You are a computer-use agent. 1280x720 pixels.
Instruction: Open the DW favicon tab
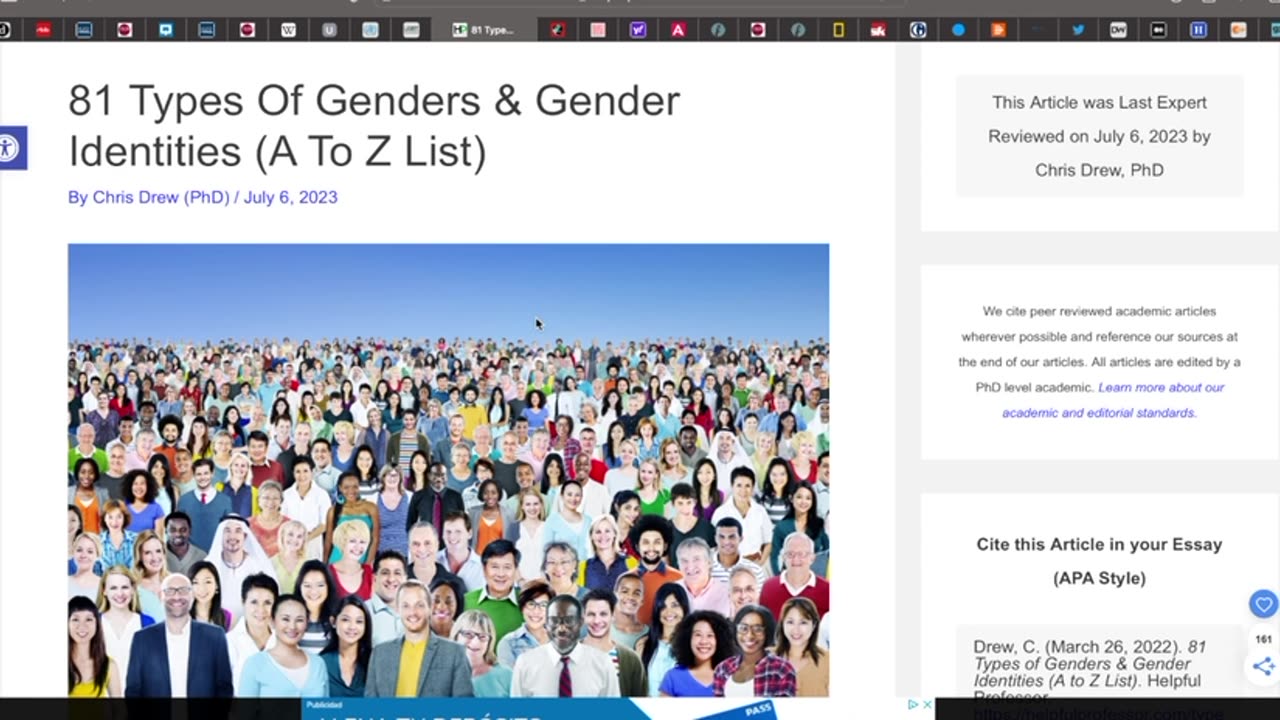(x=1118, y=30)
